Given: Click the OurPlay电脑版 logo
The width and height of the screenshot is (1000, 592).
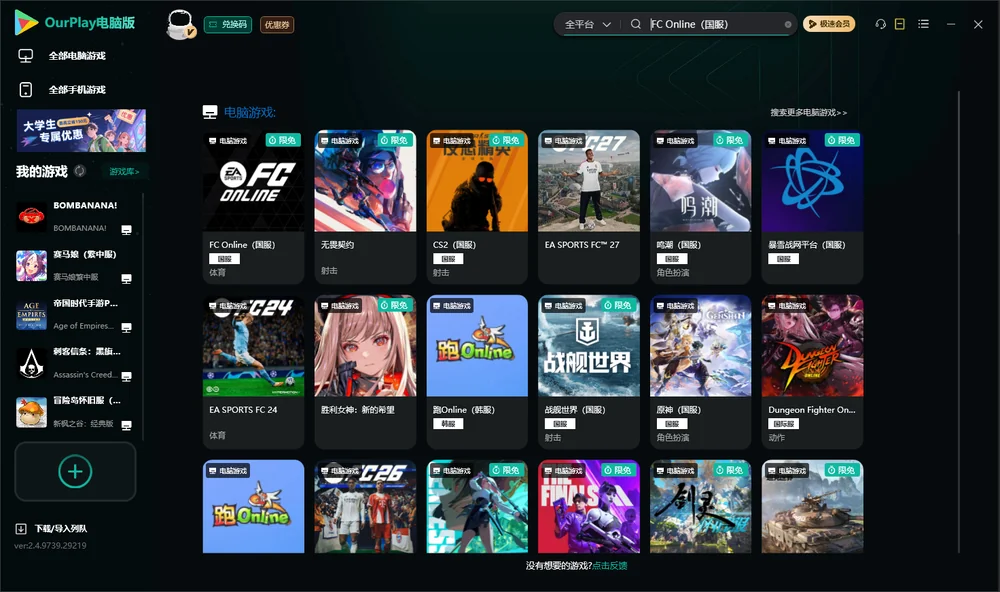Looking at the screenshot, I should click(x=75, y=23).
